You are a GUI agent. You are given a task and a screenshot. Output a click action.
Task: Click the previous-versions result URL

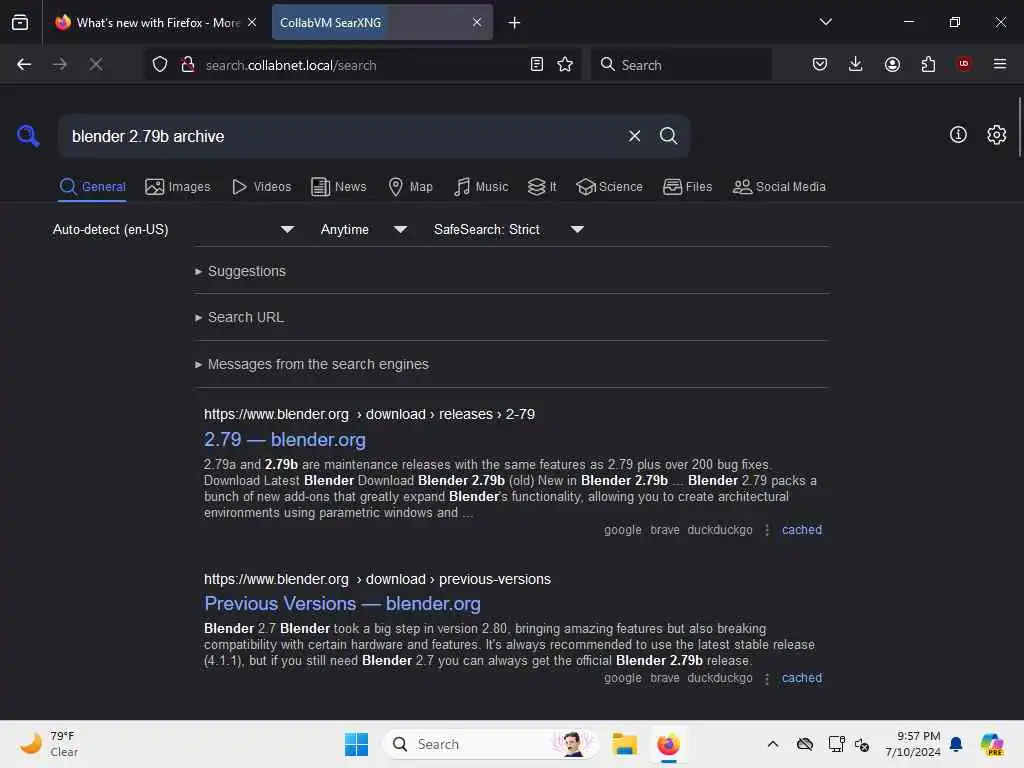point(377,579)
